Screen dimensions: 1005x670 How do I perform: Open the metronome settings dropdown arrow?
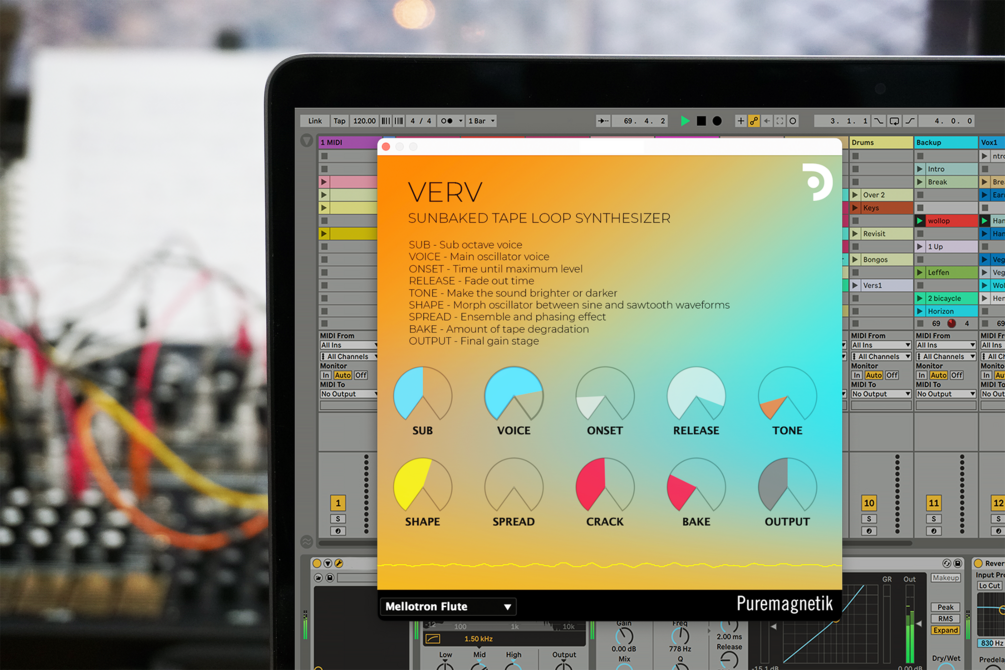click(459, 121)
